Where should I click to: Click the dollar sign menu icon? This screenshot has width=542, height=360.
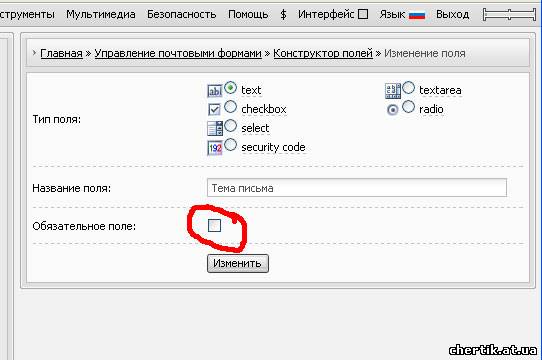(283, 15)
